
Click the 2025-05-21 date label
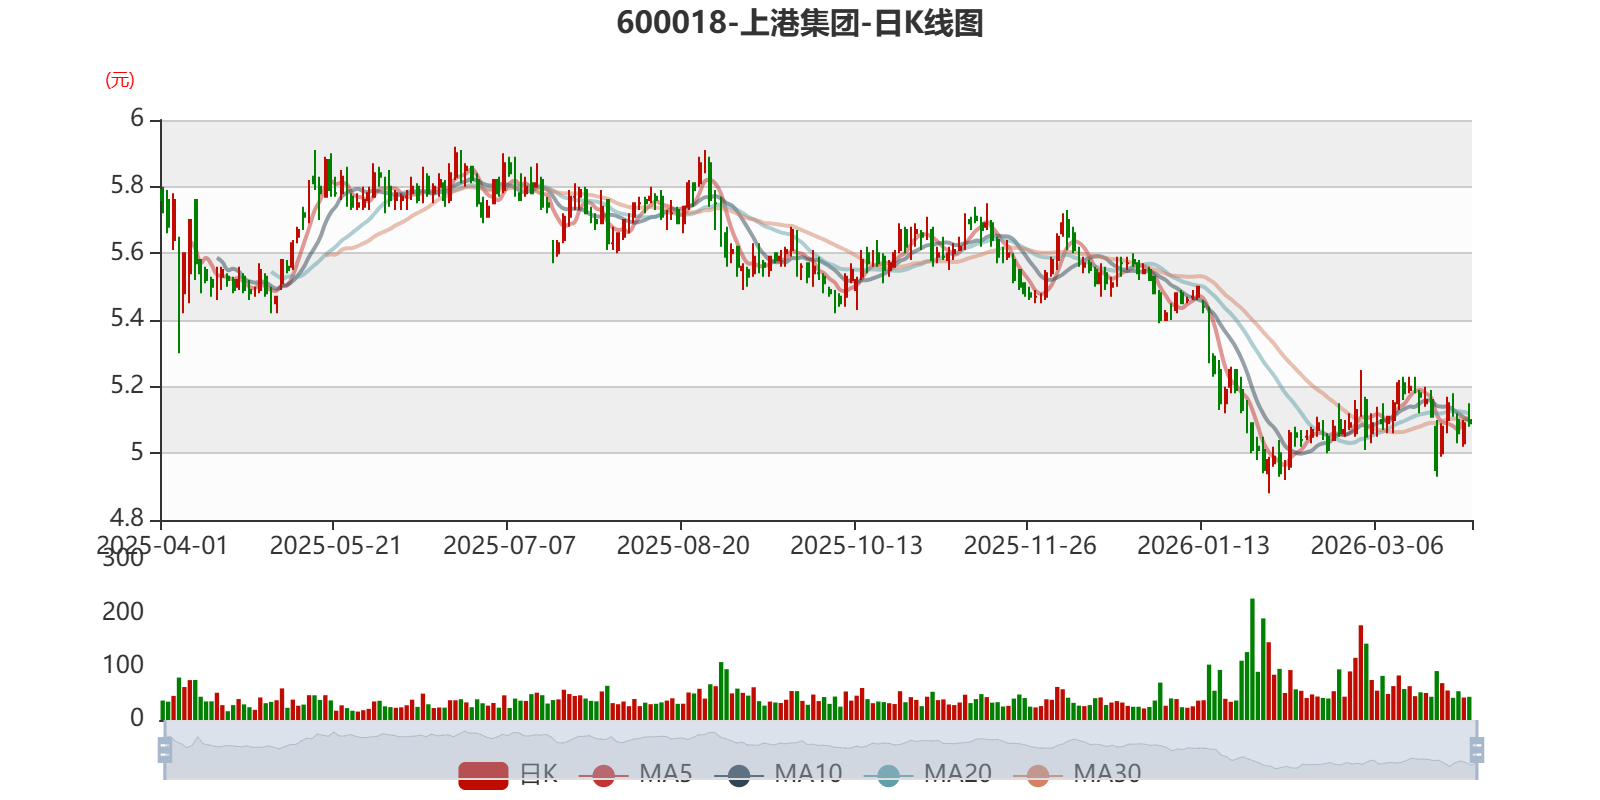click(335, 546)
